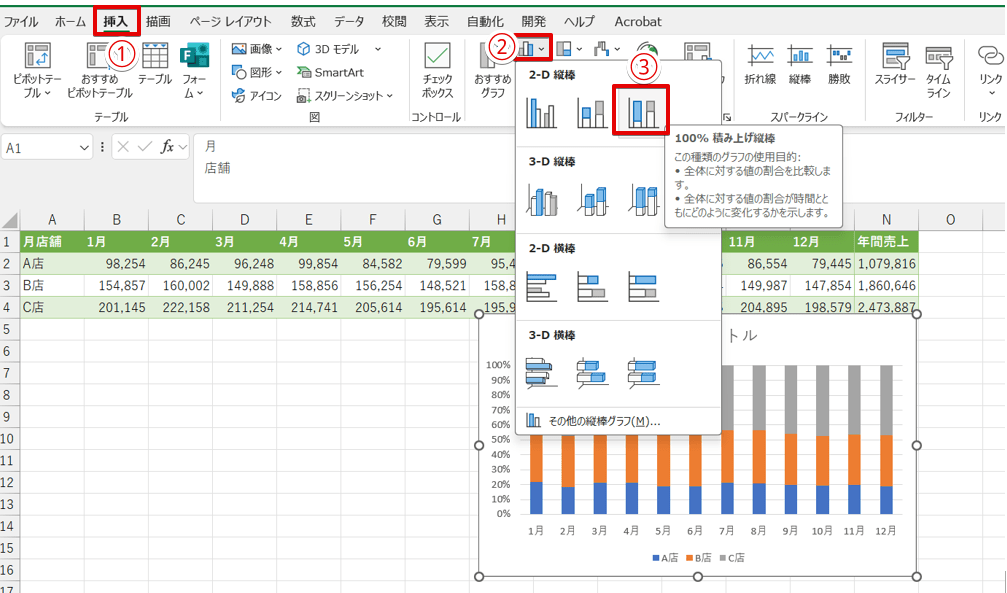Image resolution: width=1007 pixels, height=593 pixels.
Task: Select the 年間売上 header cell
Action: [x=886, y=242]
